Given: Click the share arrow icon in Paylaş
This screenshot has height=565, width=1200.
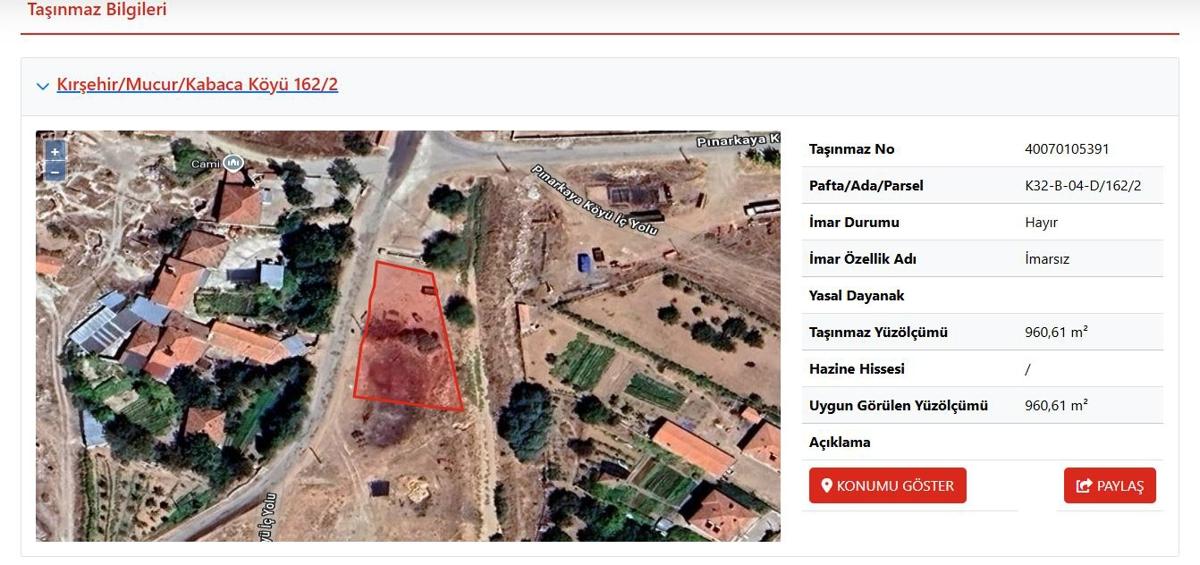Looking at the screenshot, I should [1083, 486].
